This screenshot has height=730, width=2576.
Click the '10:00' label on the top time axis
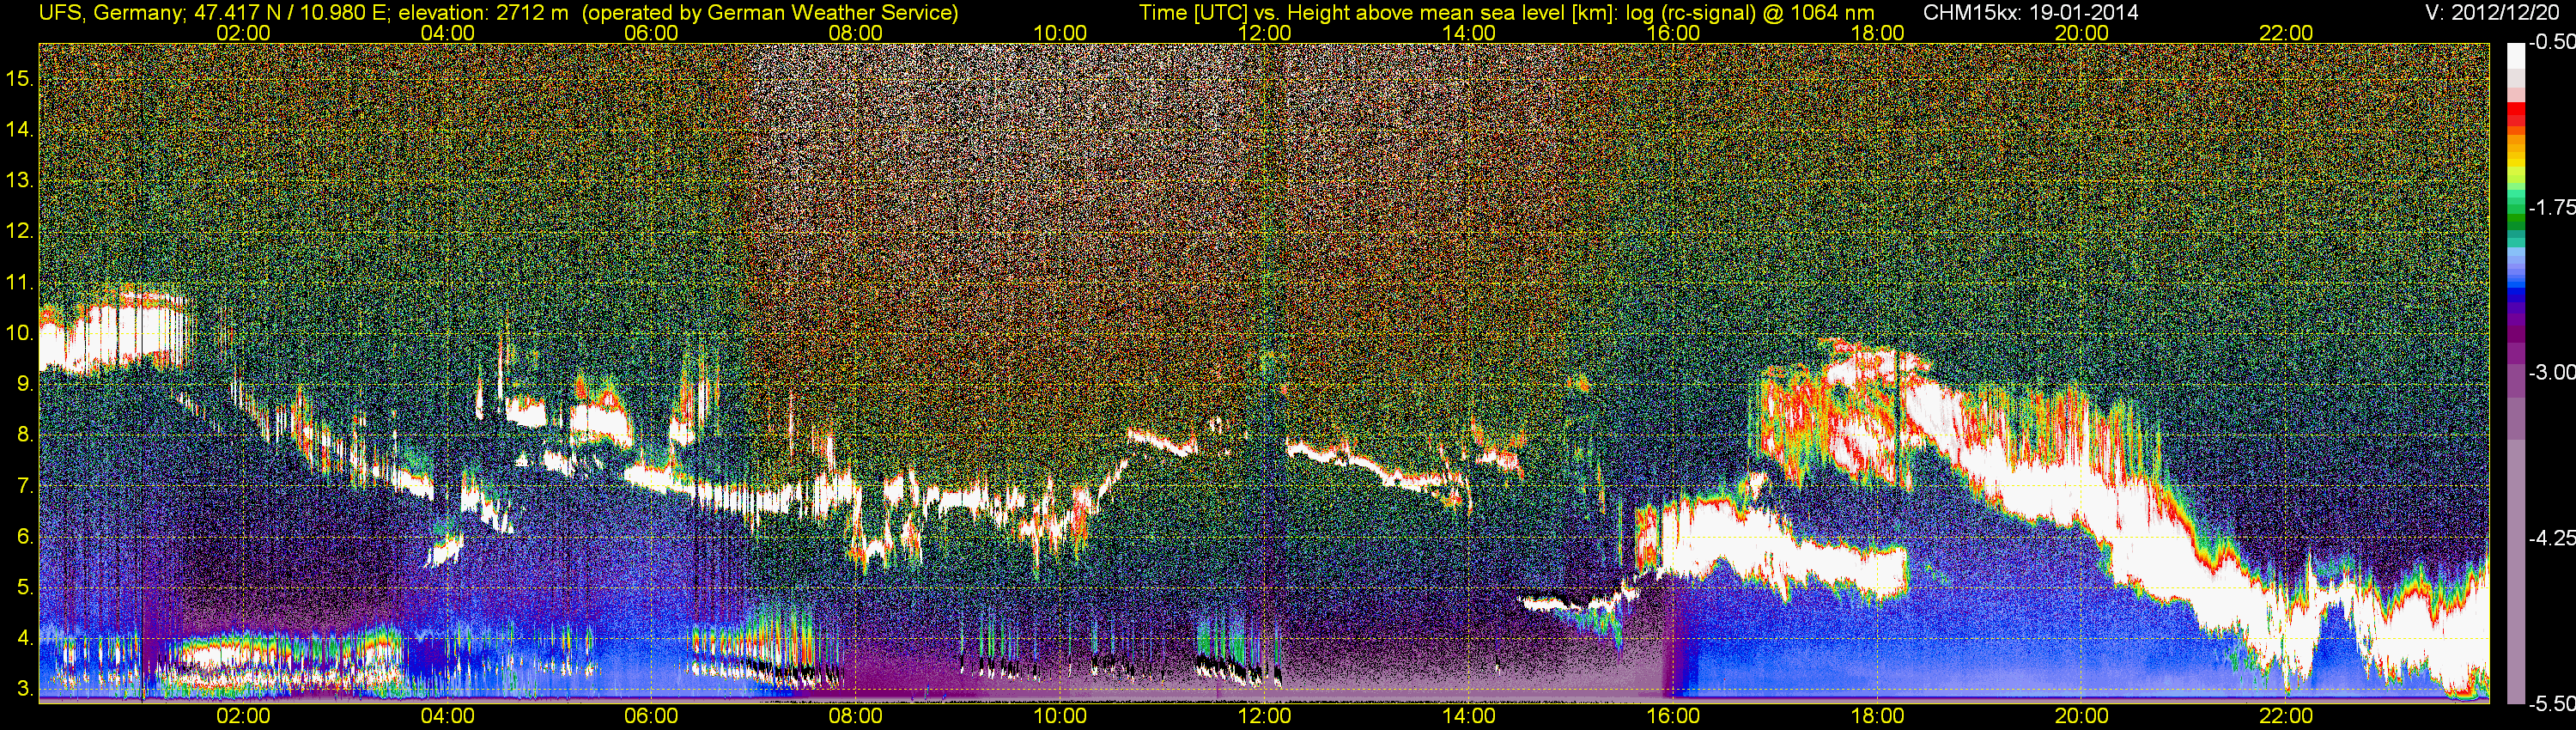click(x=1060, y=33)
